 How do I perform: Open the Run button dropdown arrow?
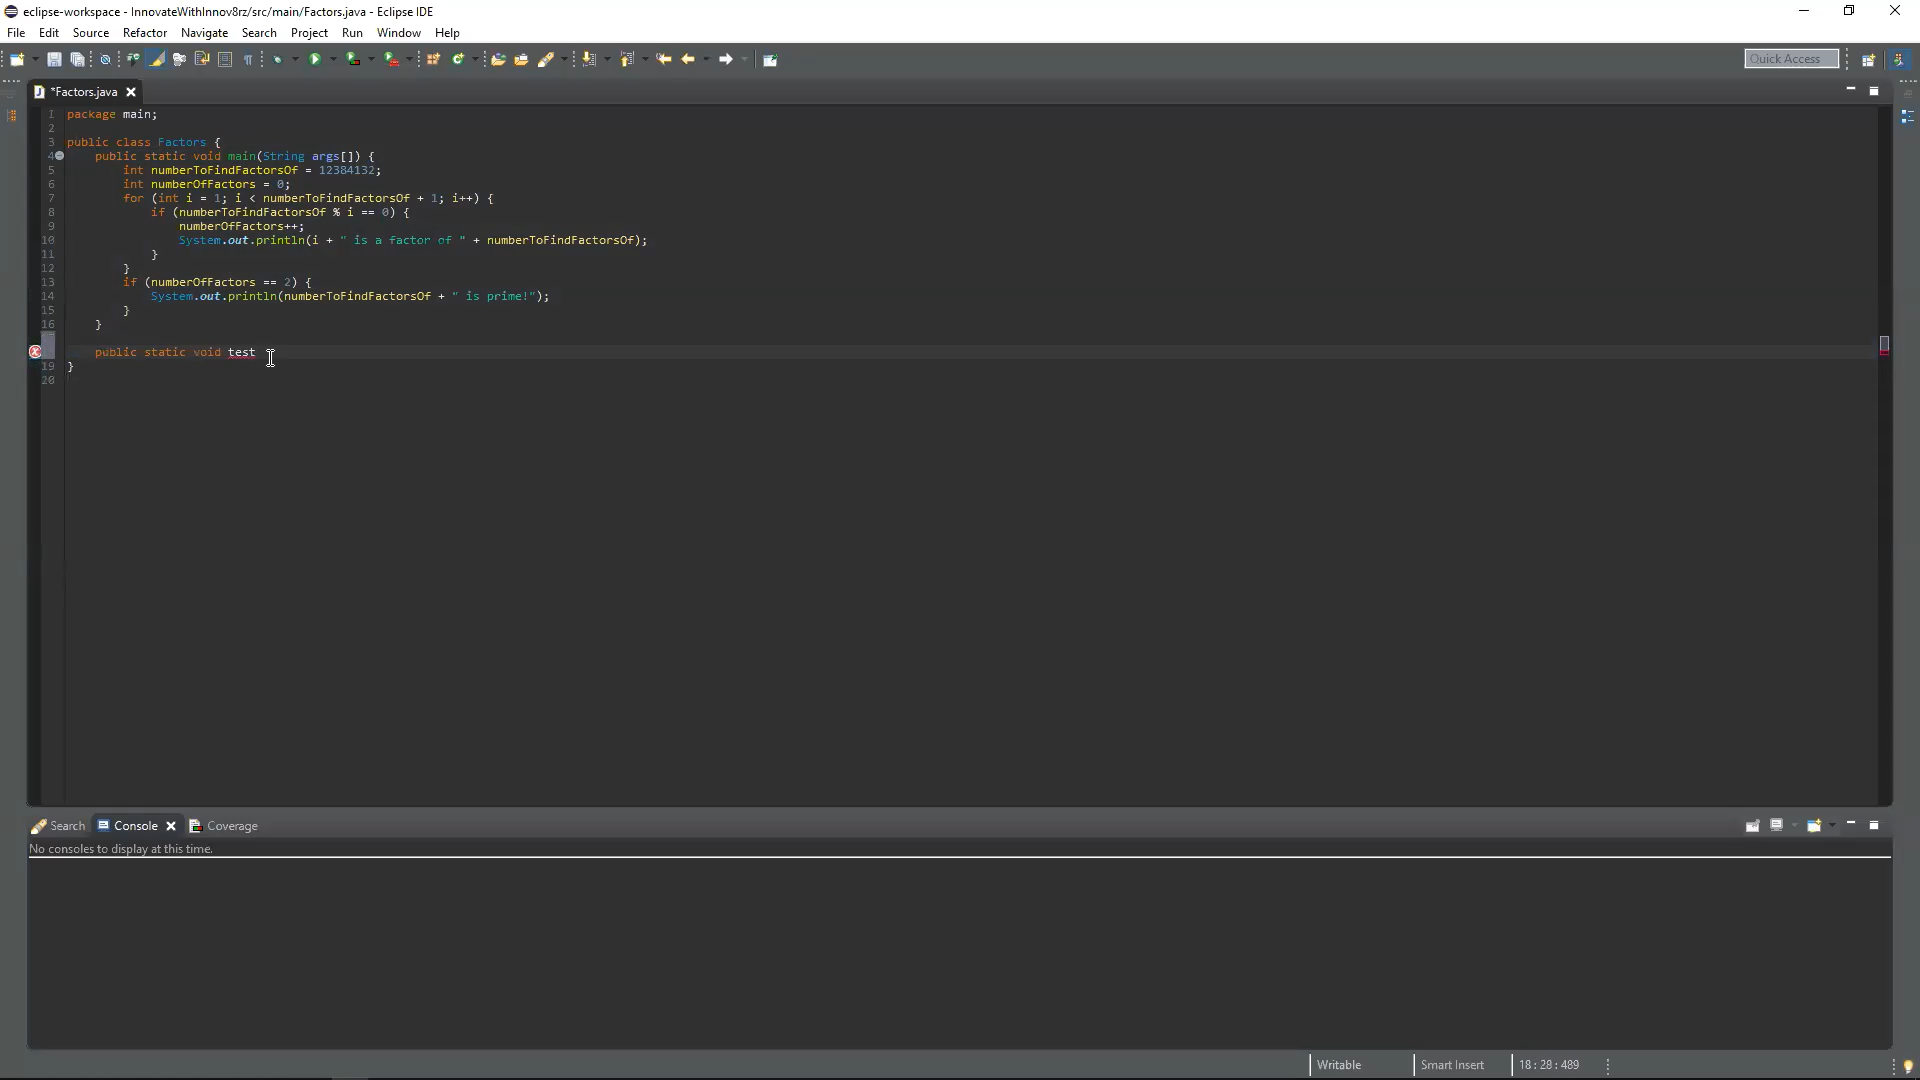333,60
